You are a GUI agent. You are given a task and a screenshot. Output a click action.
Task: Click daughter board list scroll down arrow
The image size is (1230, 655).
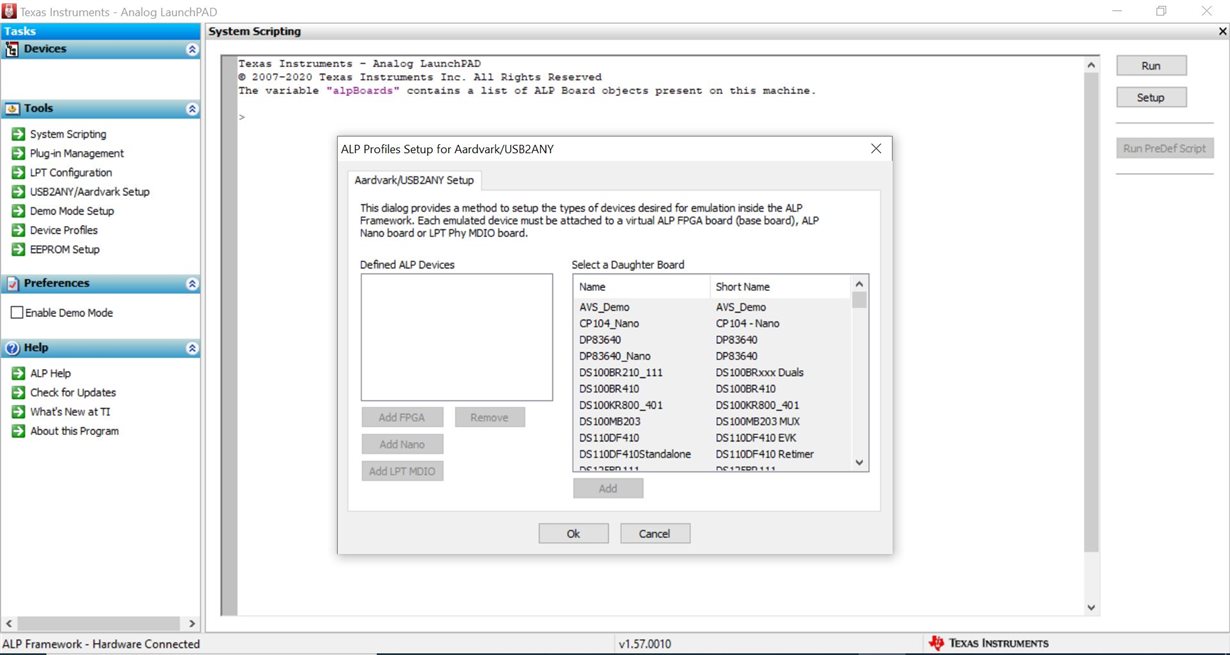[x=859, y=463]
